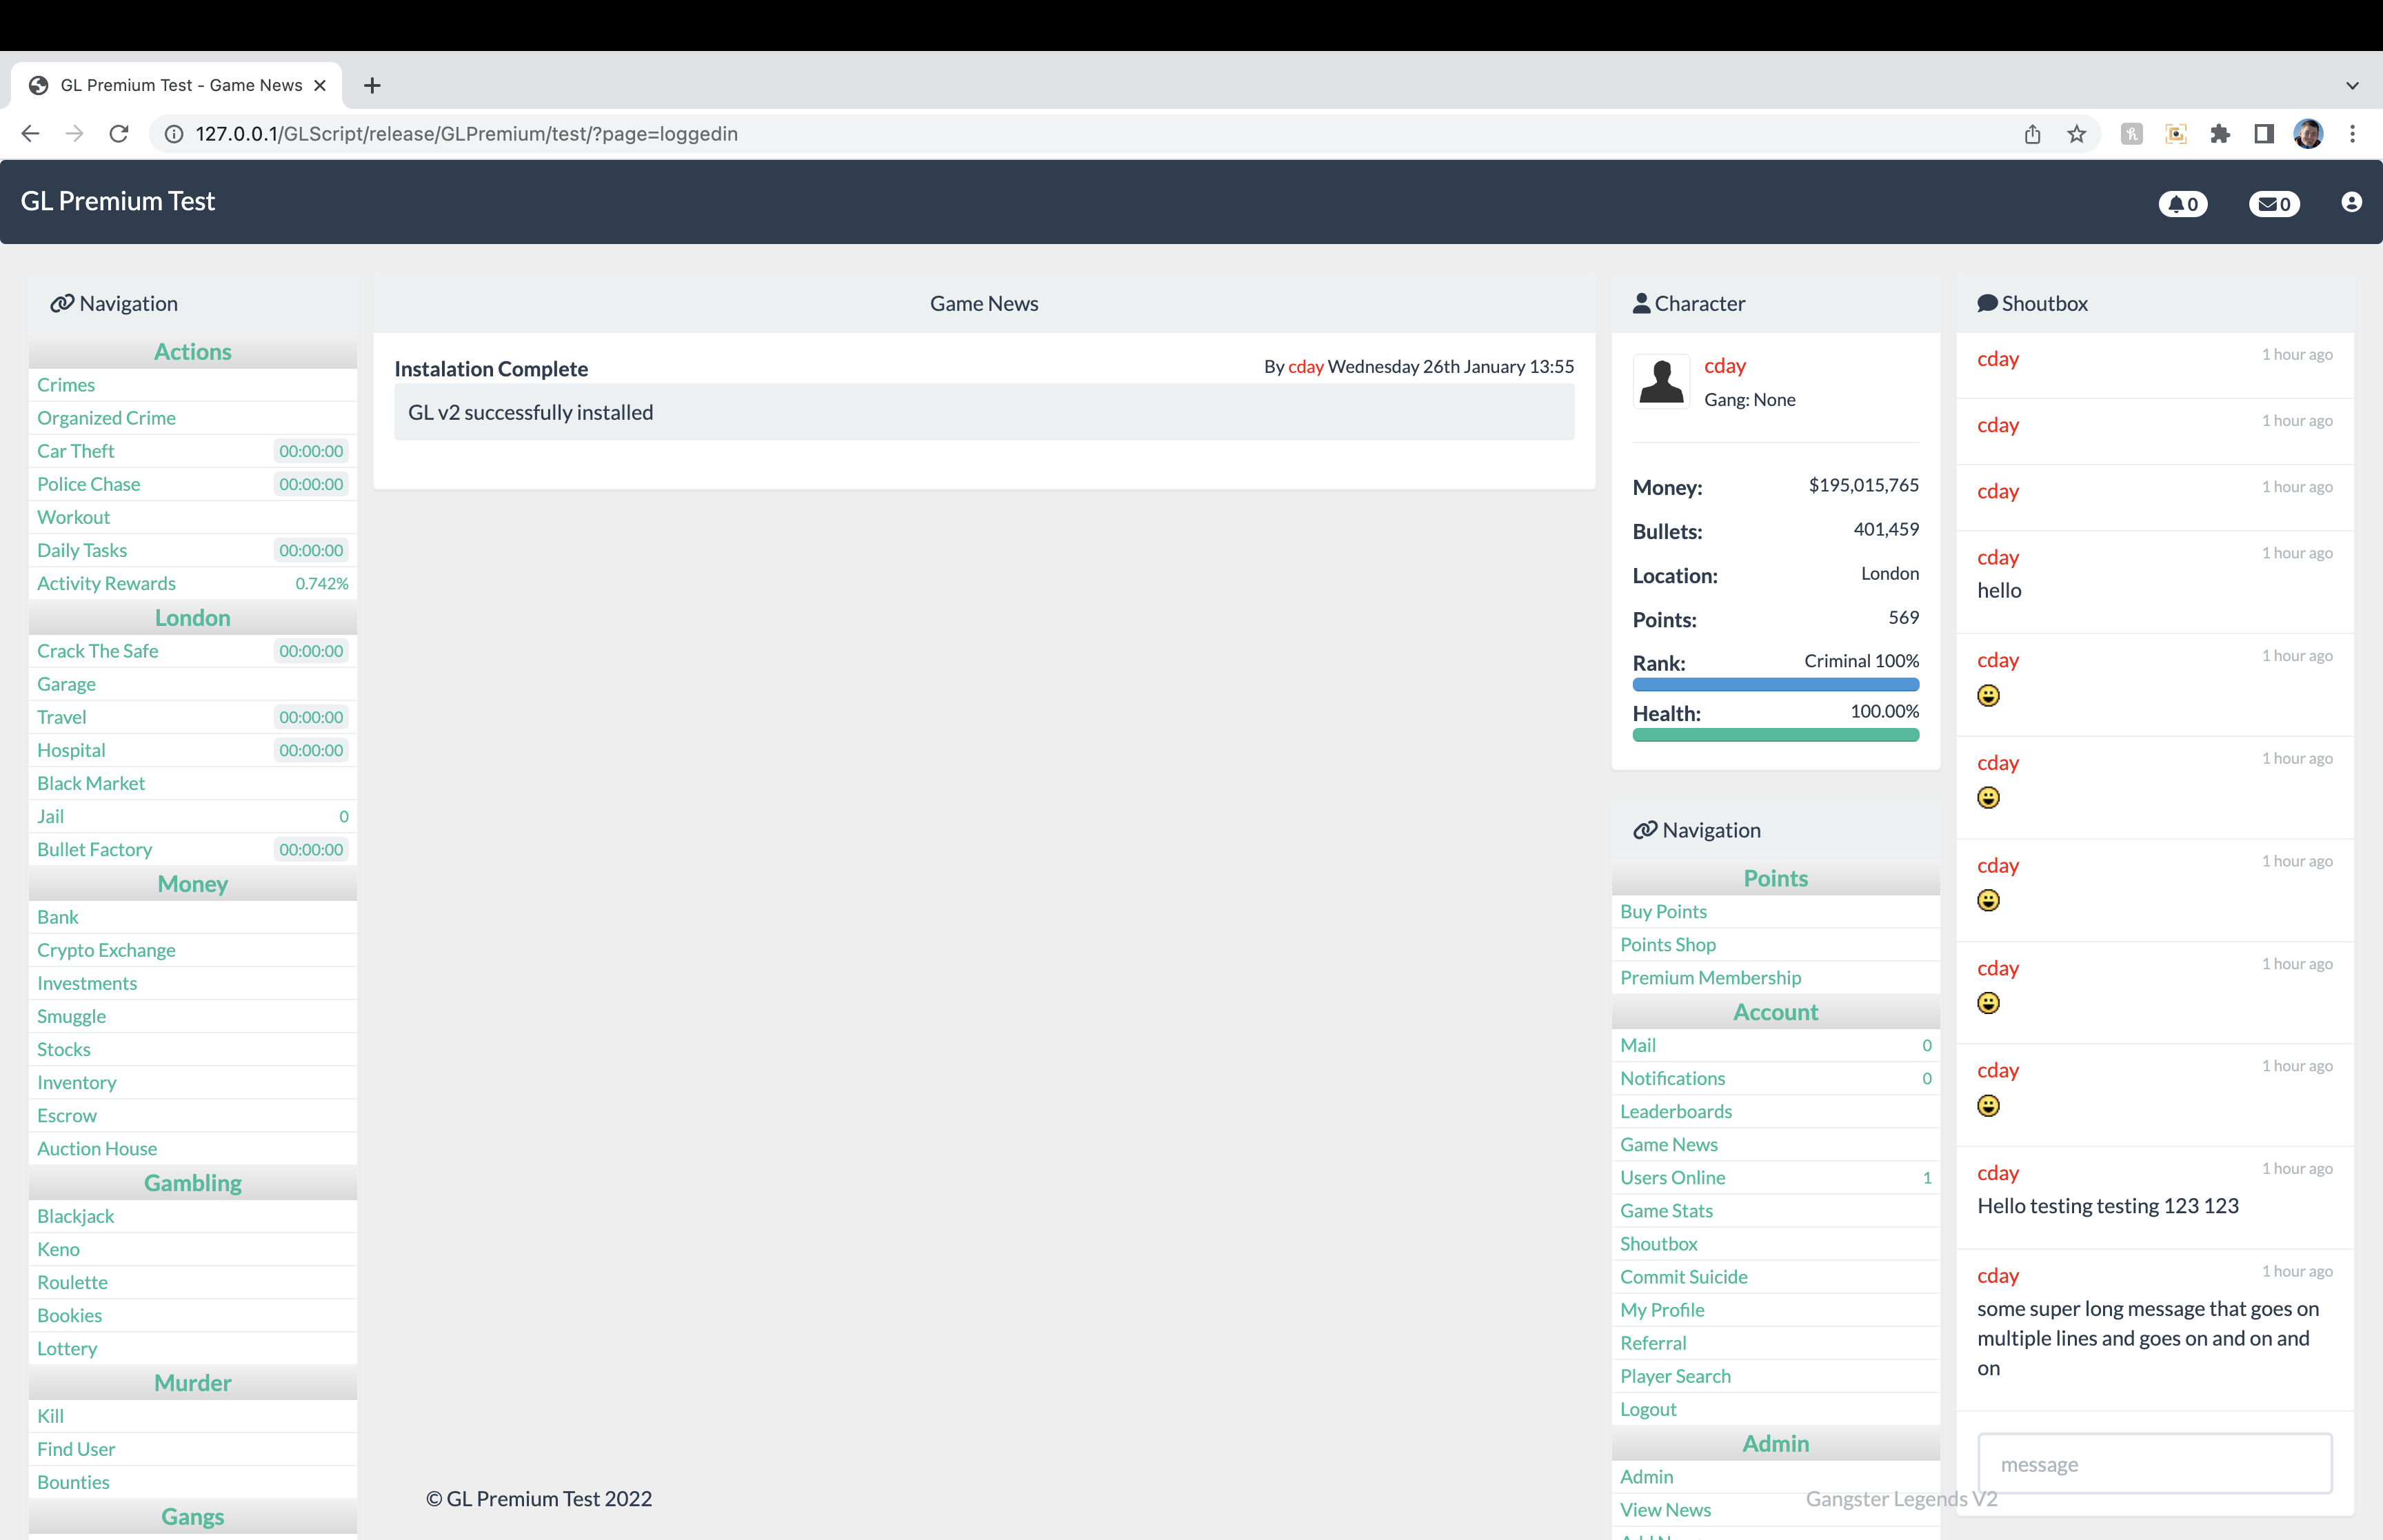Image resolution: width=2383 pixels, height=1540 pixels.
Task: Click the user account icon in header
Action: pyautogui.click(x=2351, y=203)
